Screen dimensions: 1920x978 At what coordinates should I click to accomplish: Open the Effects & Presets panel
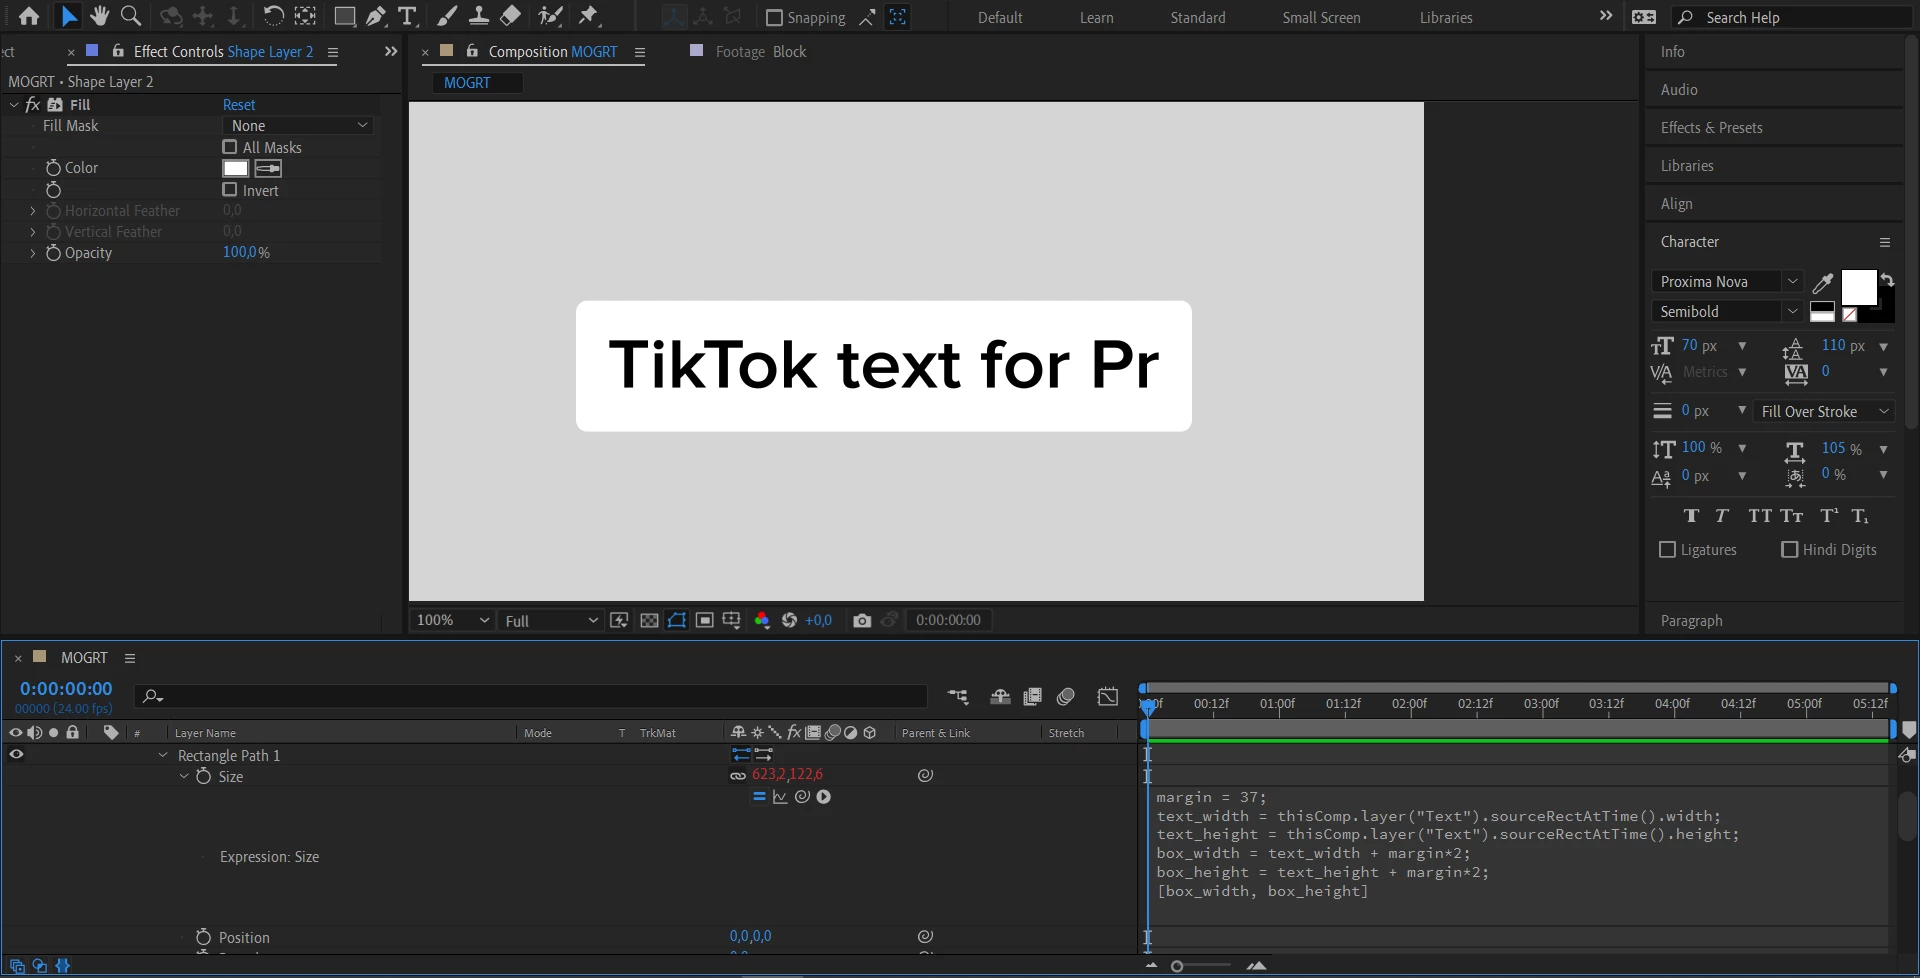(x=1712, y=128)
